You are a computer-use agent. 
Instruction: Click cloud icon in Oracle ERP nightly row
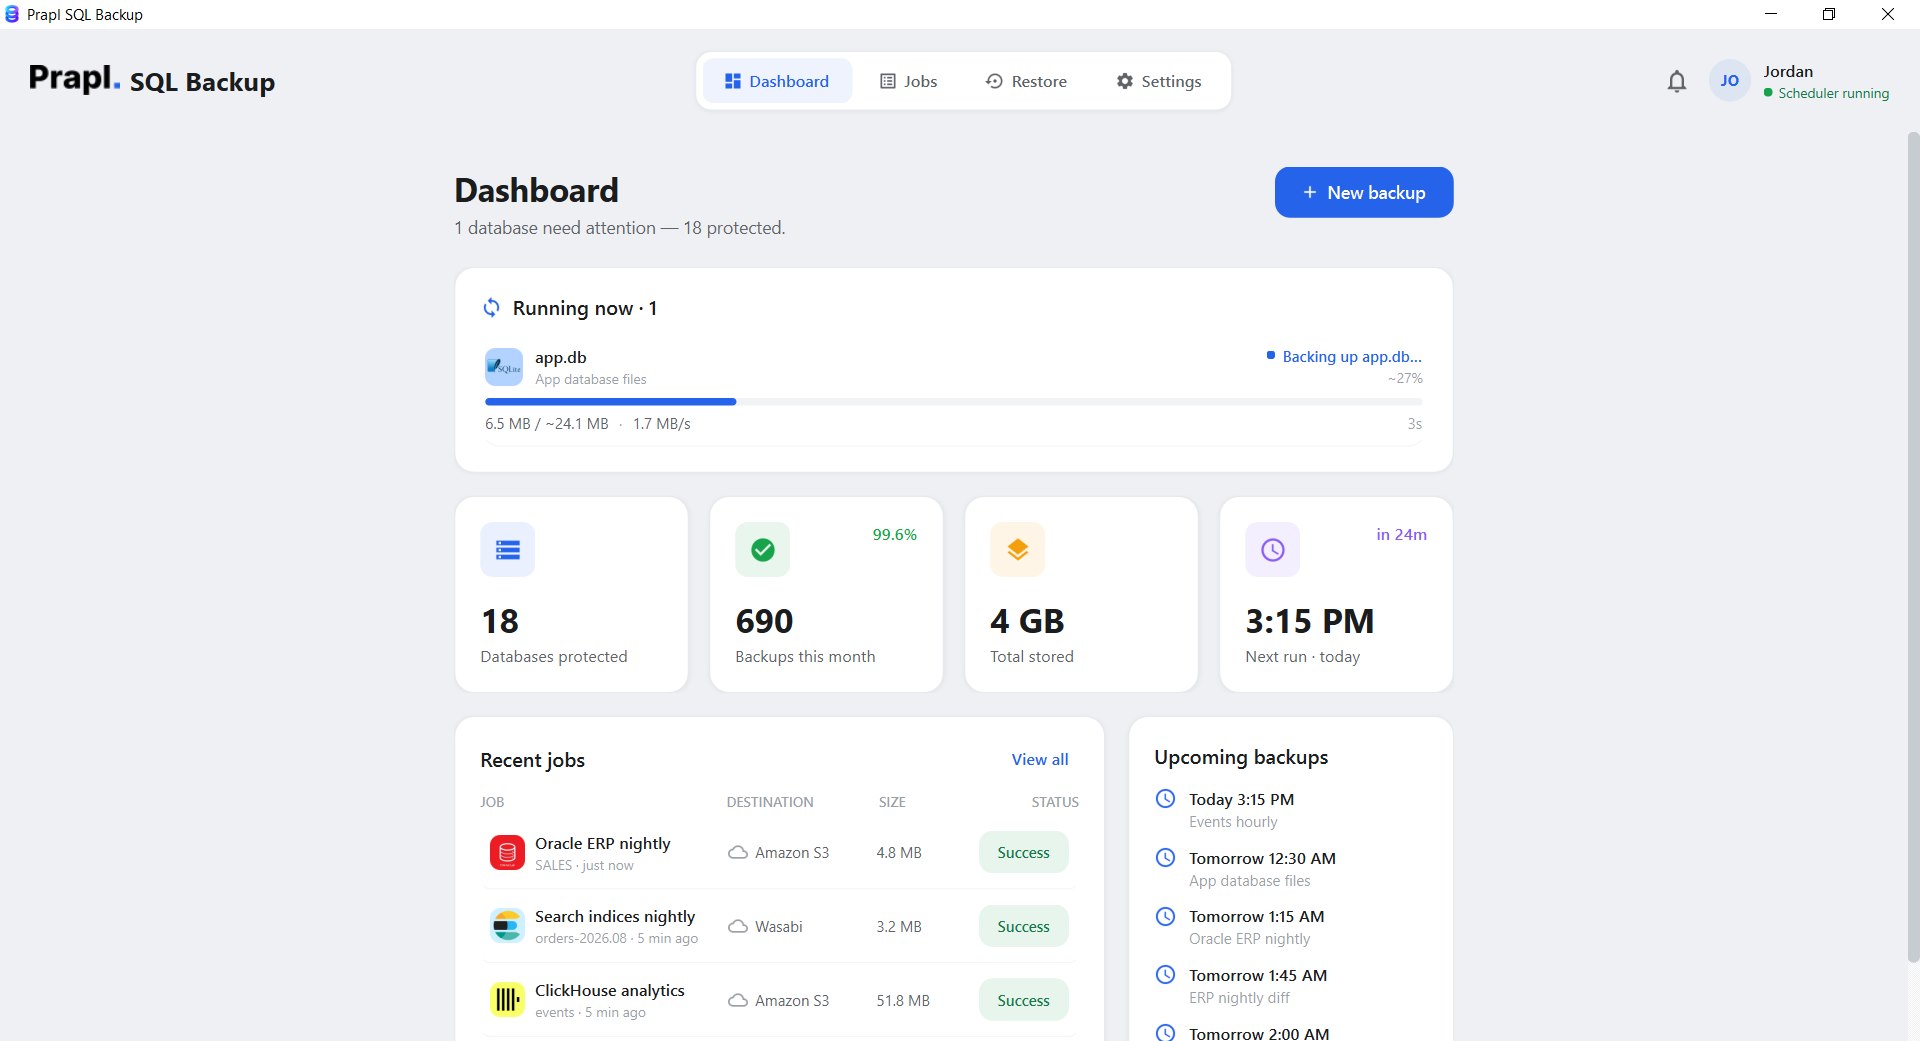[738, 853]
